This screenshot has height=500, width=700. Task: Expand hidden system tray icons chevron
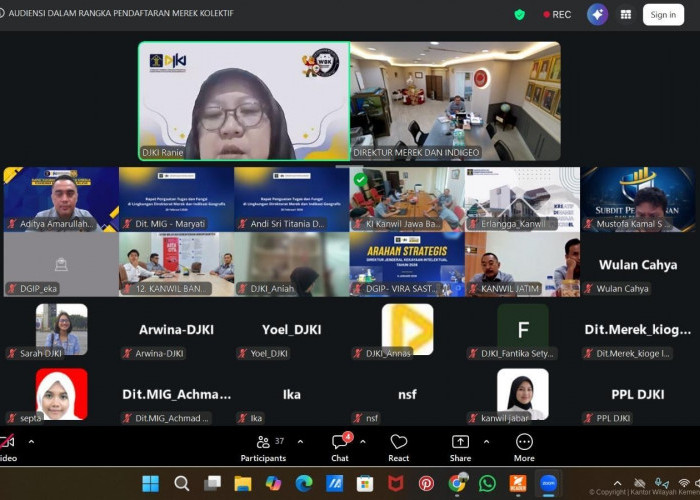[x=618, y=483]
